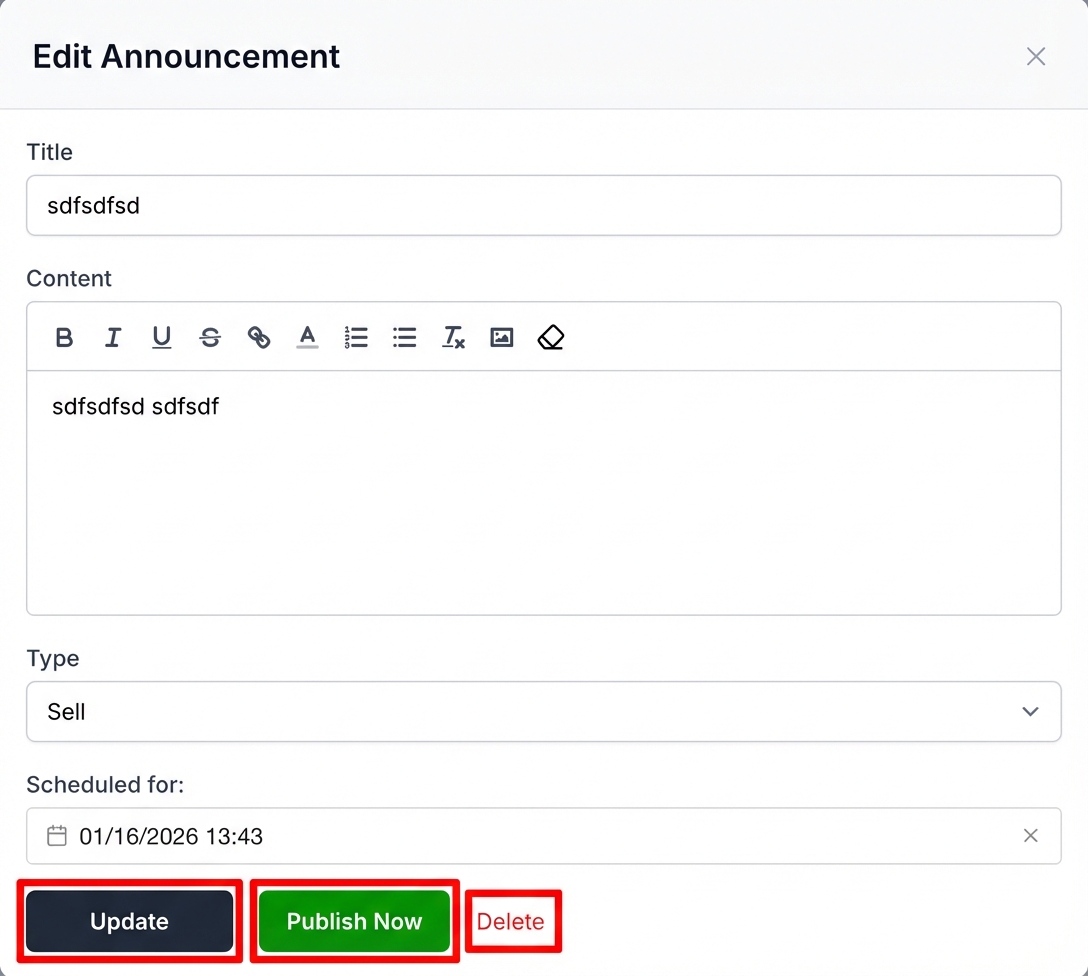Toggle underline formatting
The width and height of the screenshot is (1088, 976).
161,337
